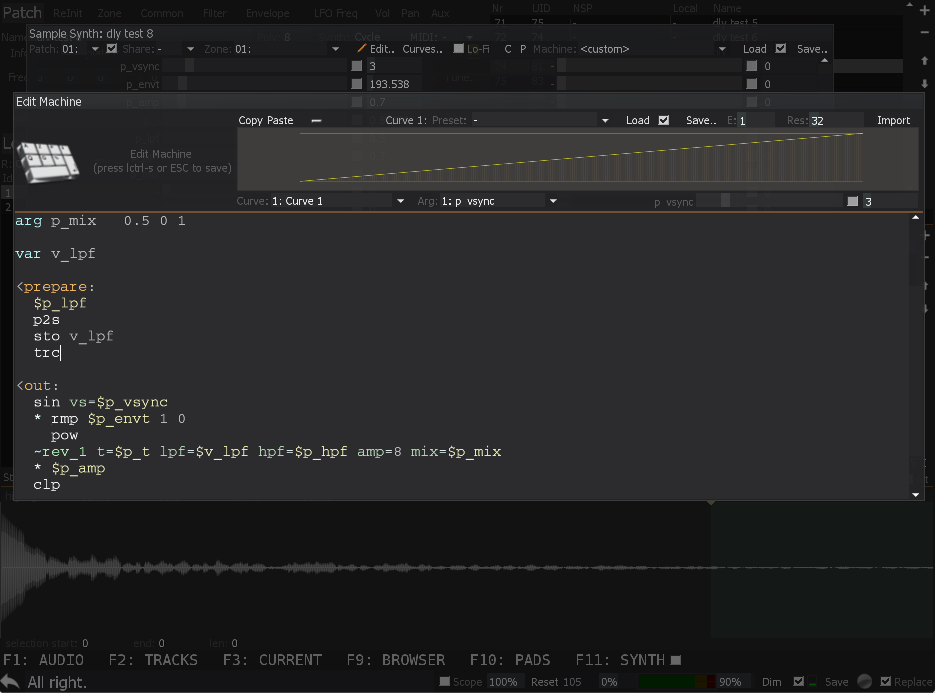This screenshot has height=693, width=935.
Task: Toggle the Scope checkbox in status bar
Action: tap(444, 682)
